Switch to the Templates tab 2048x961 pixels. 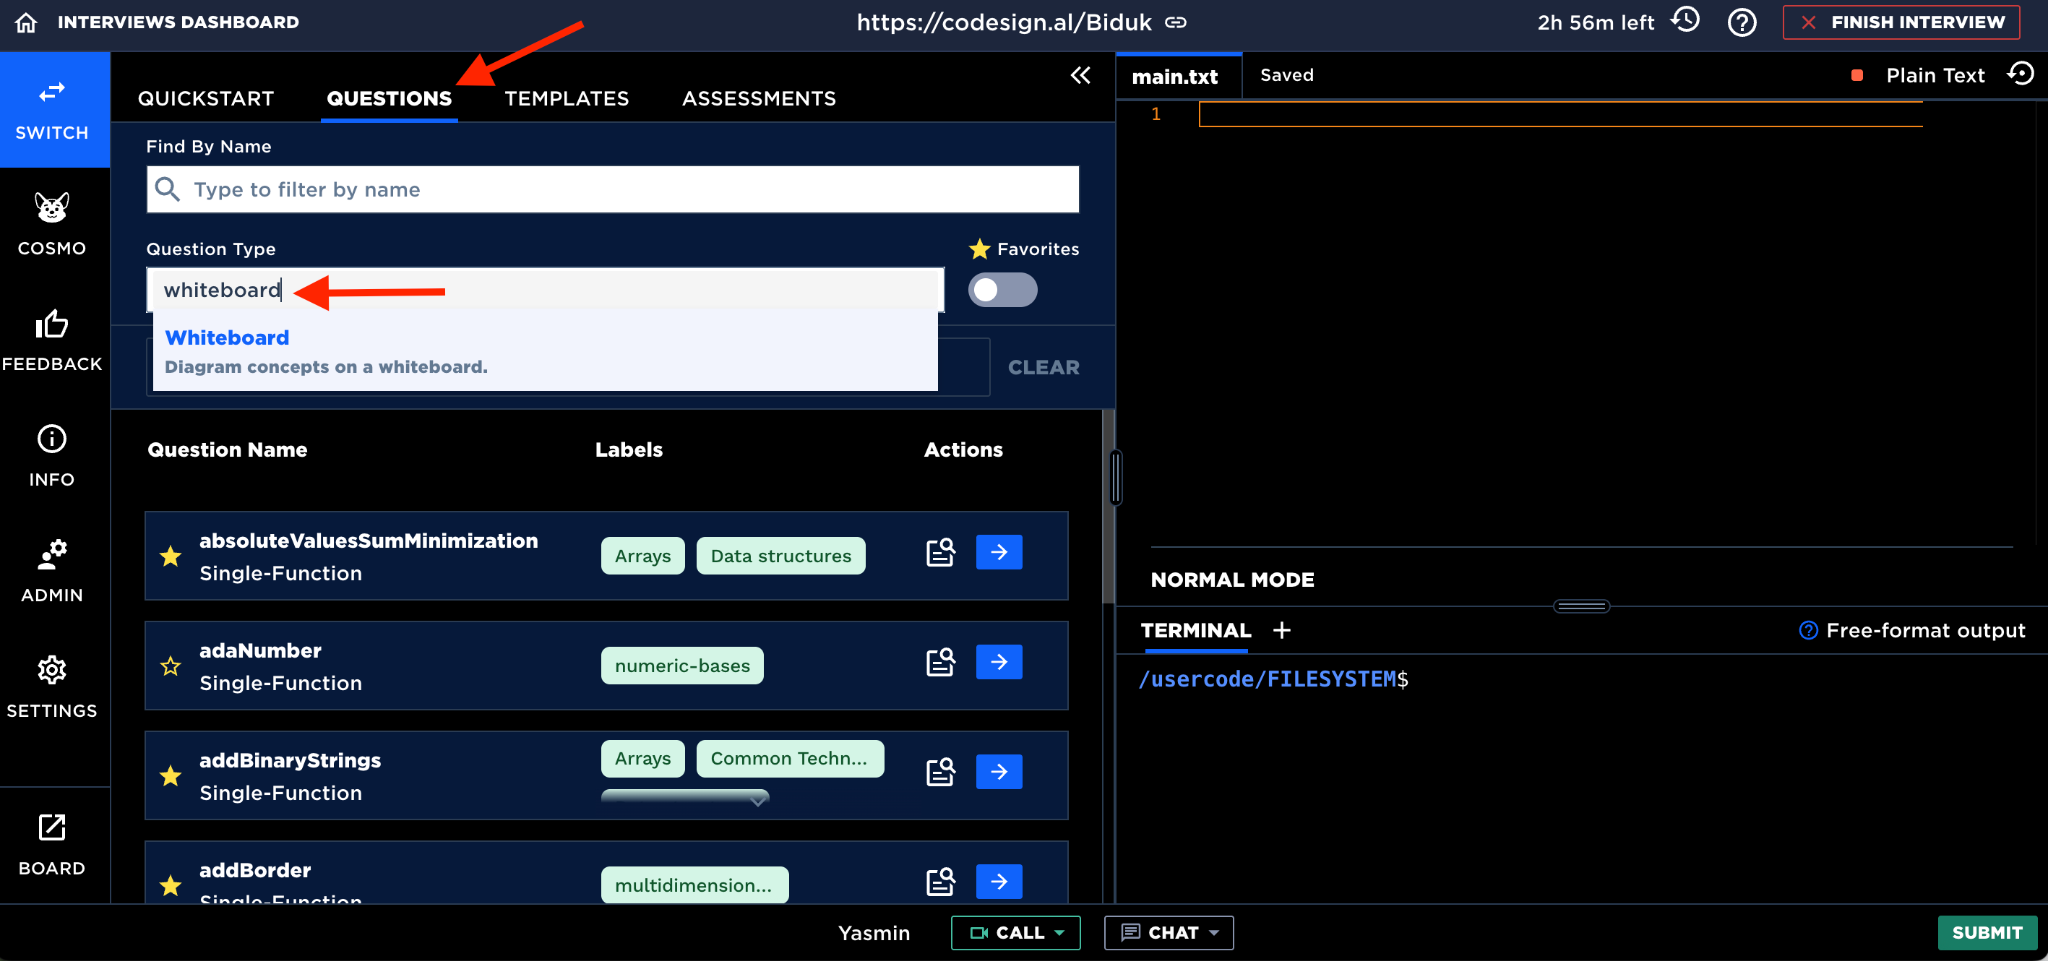[x=566, y=98]
